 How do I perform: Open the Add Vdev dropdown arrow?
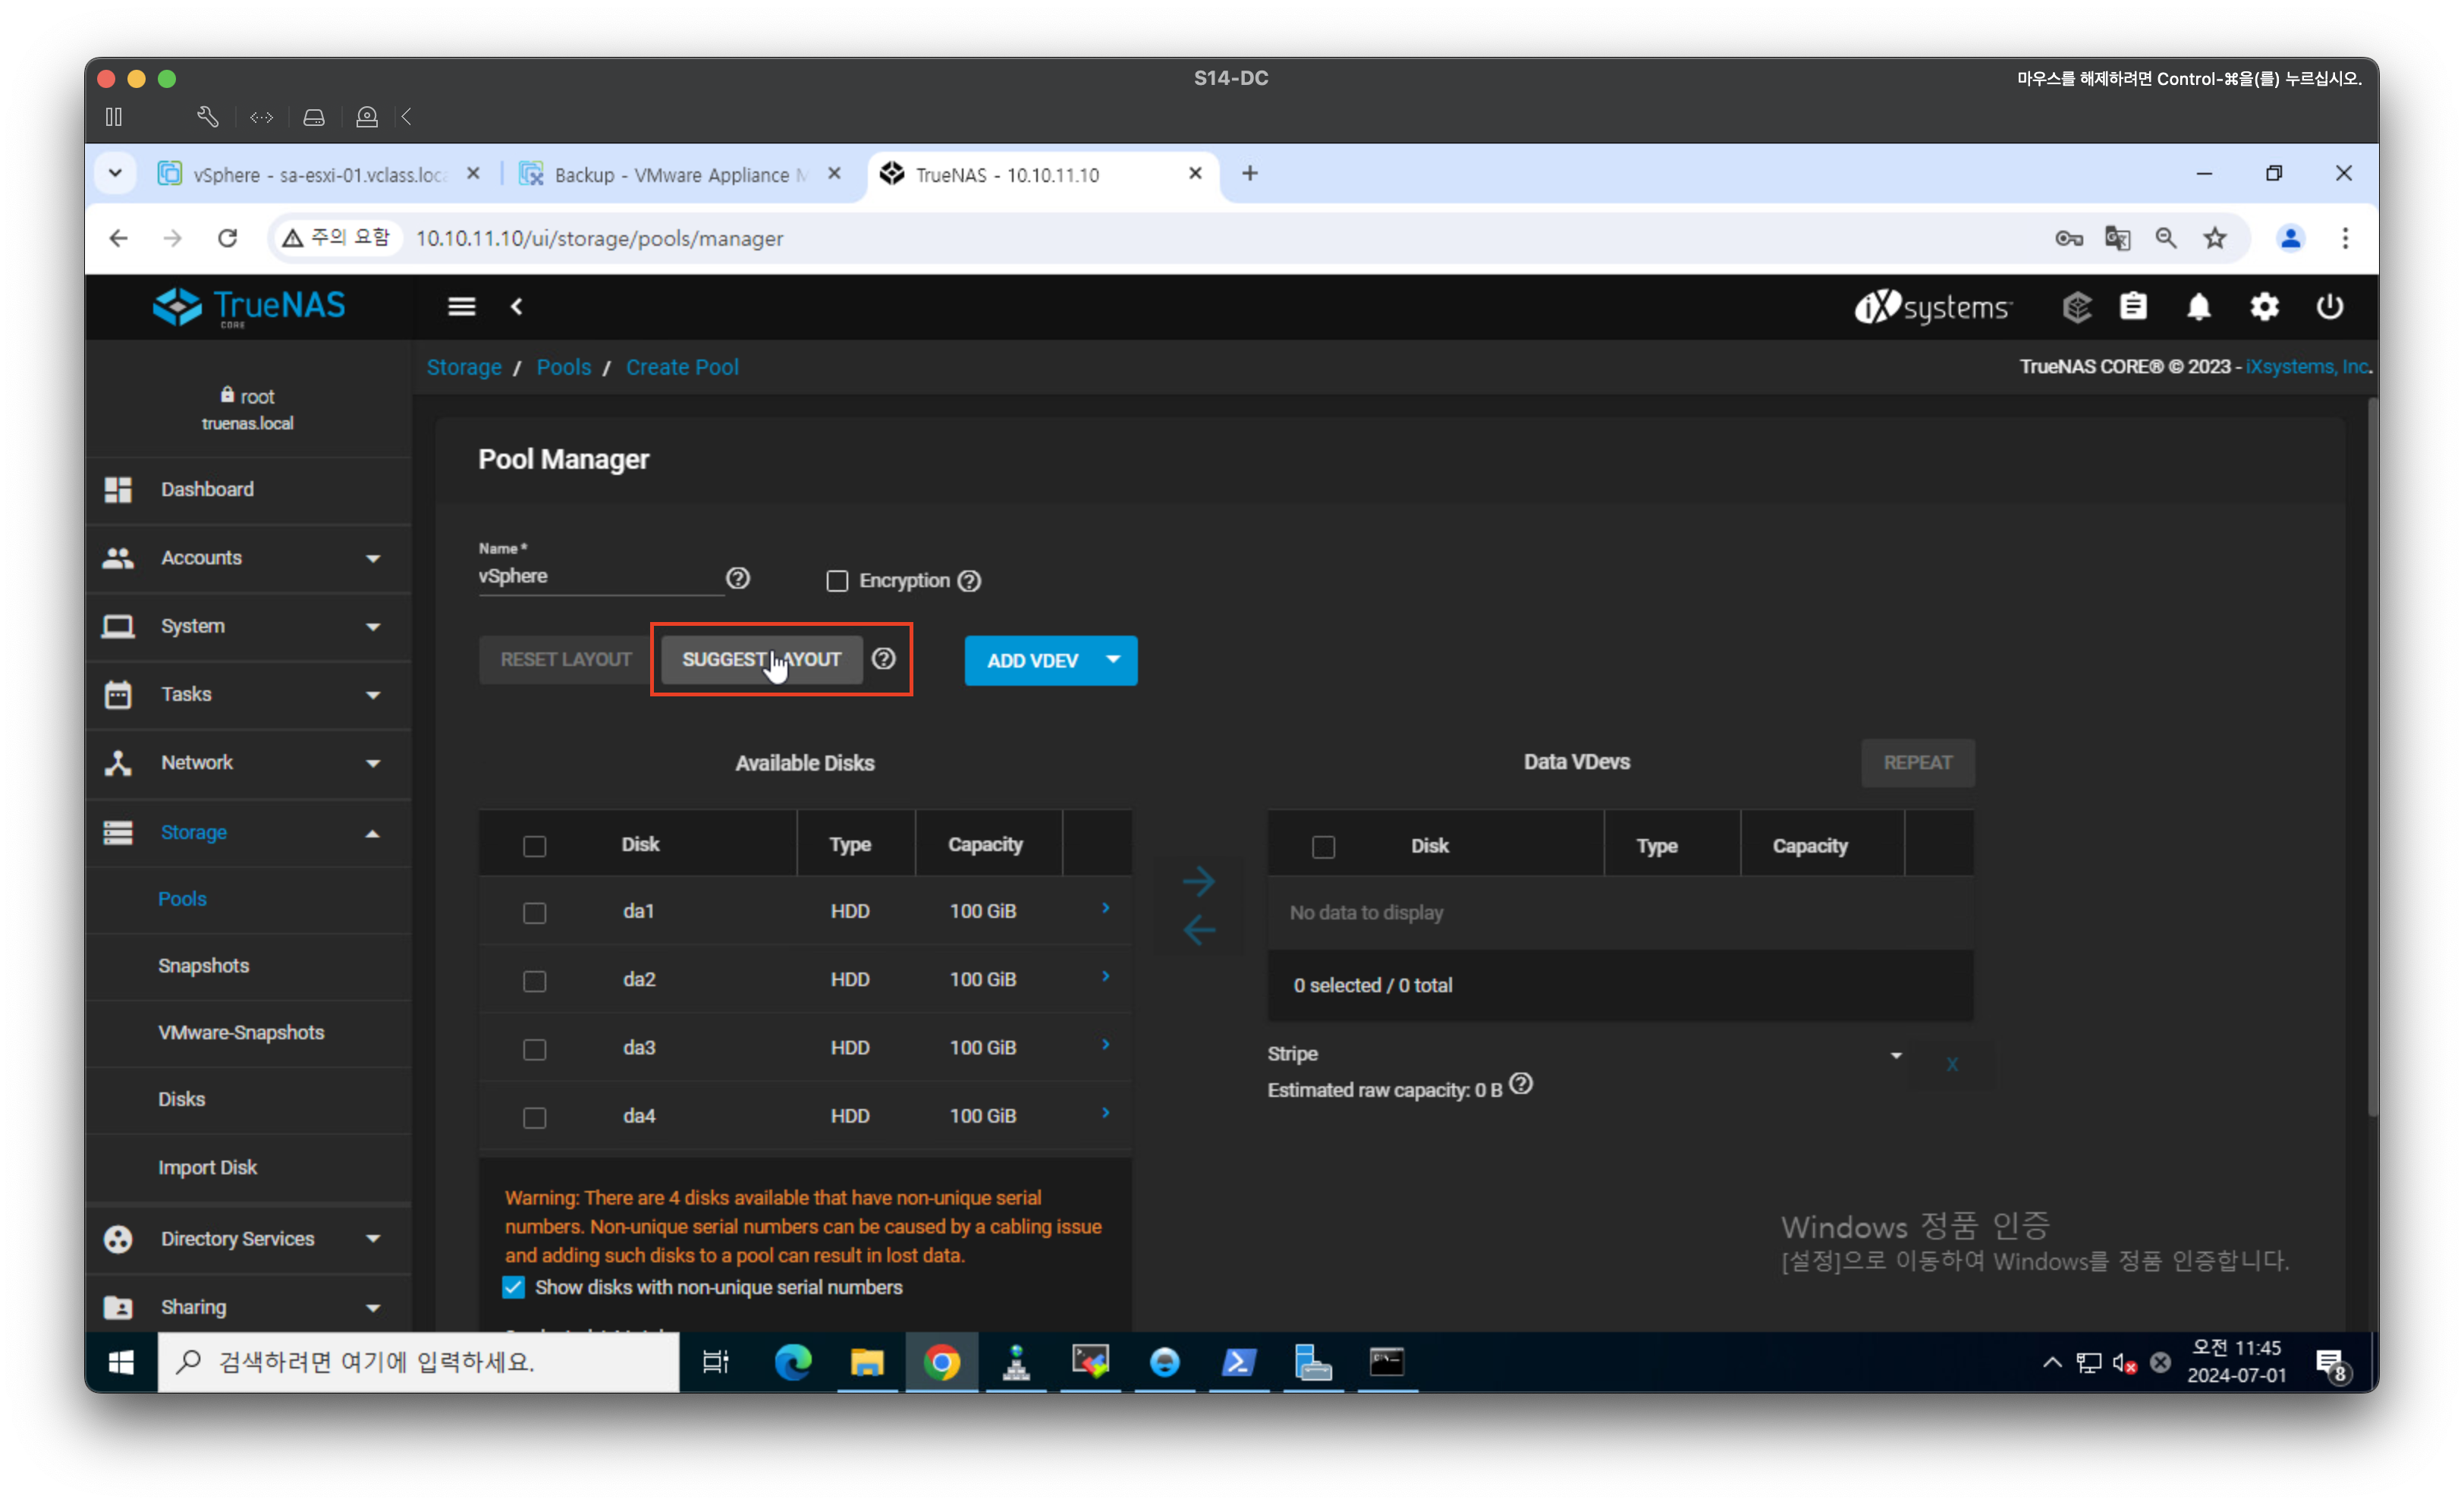(x=1113, y=660)
